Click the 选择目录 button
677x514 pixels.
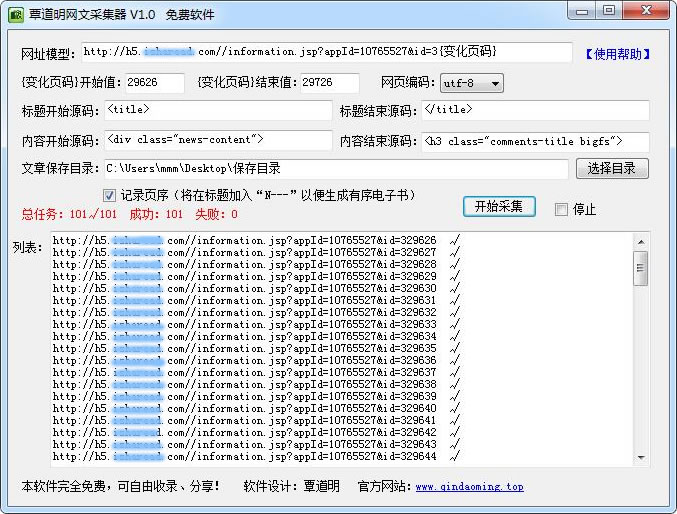pyautogui.click(x=612, y=169)
